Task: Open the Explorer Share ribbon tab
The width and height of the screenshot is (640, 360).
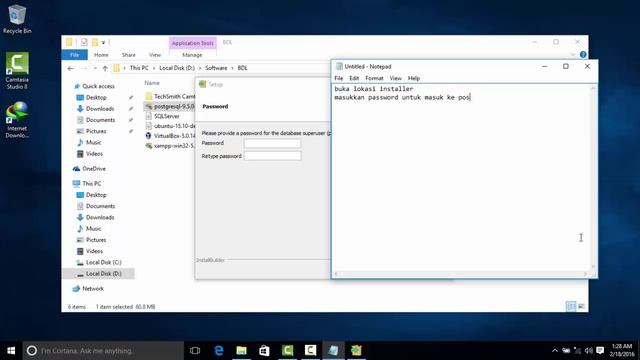Action: click(x=129, y=55)
